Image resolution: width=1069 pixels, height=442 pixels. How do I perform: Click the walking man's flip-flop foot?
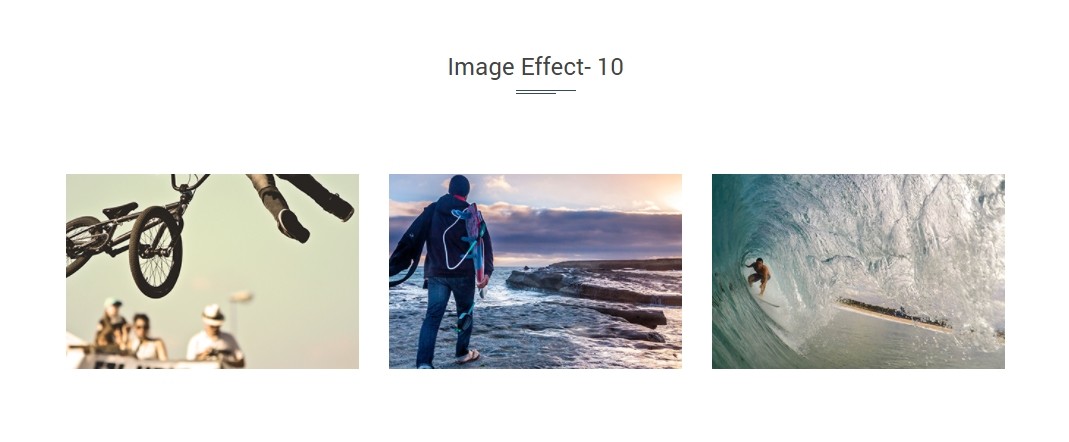point(468,357)
